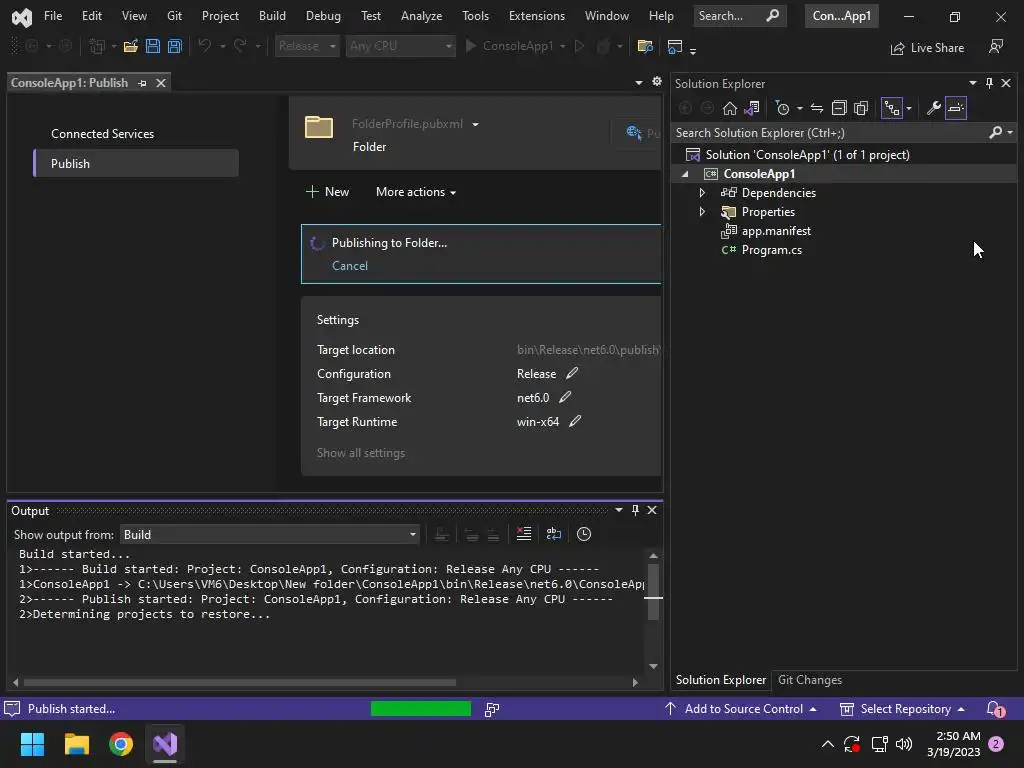1024x768 pixels.
Task: Open Select Repository dropdown
Action: tap(903, 709)
